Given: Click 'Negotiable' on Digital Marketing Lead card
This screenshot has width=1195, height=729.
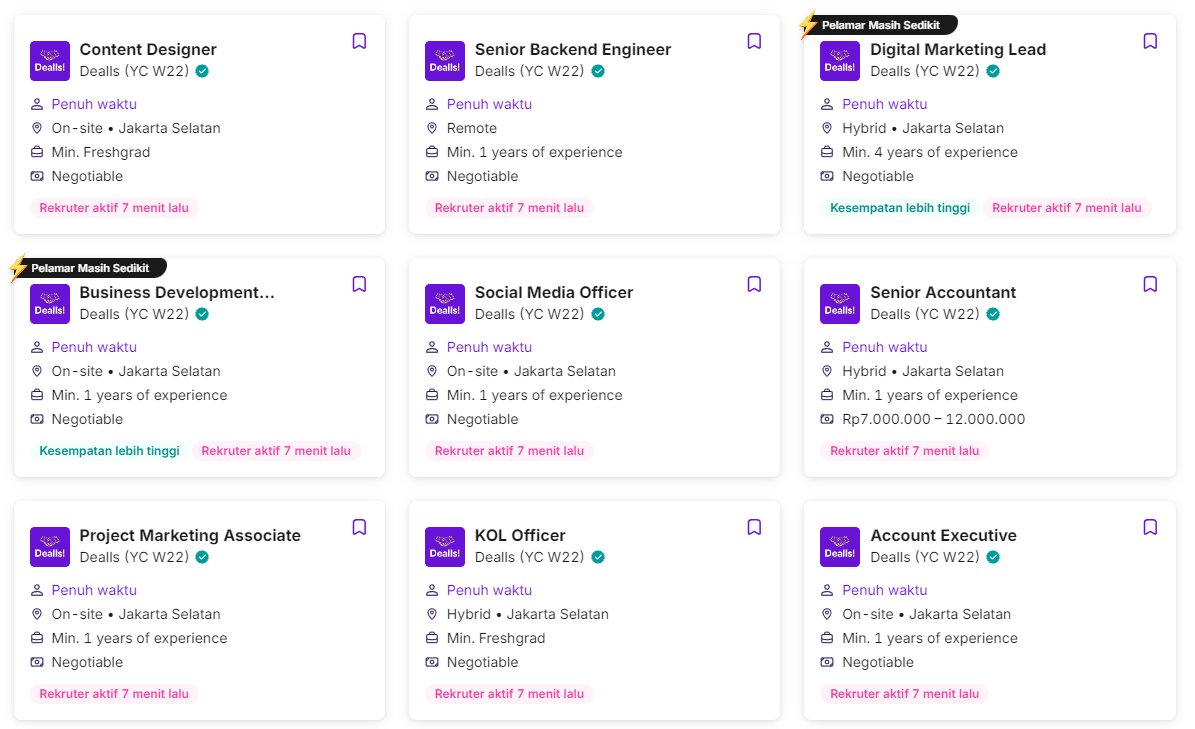Looking at the screenshot, I should (878, 176).
